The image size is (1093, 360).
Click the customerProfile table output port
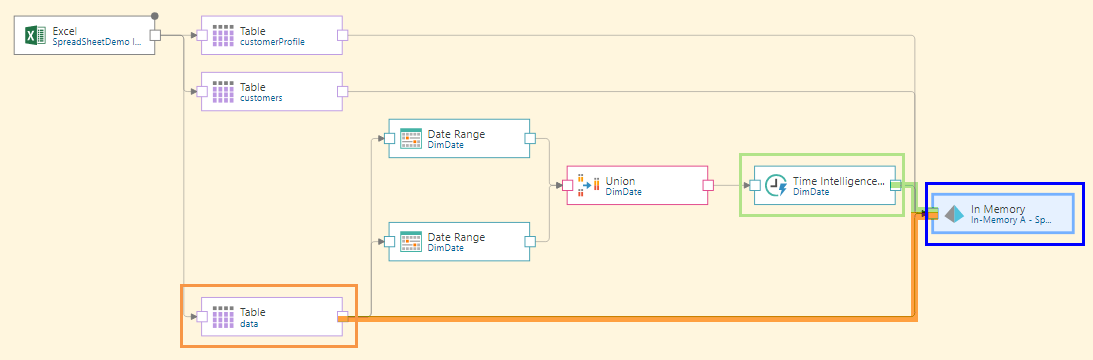[x=342, y=35]
